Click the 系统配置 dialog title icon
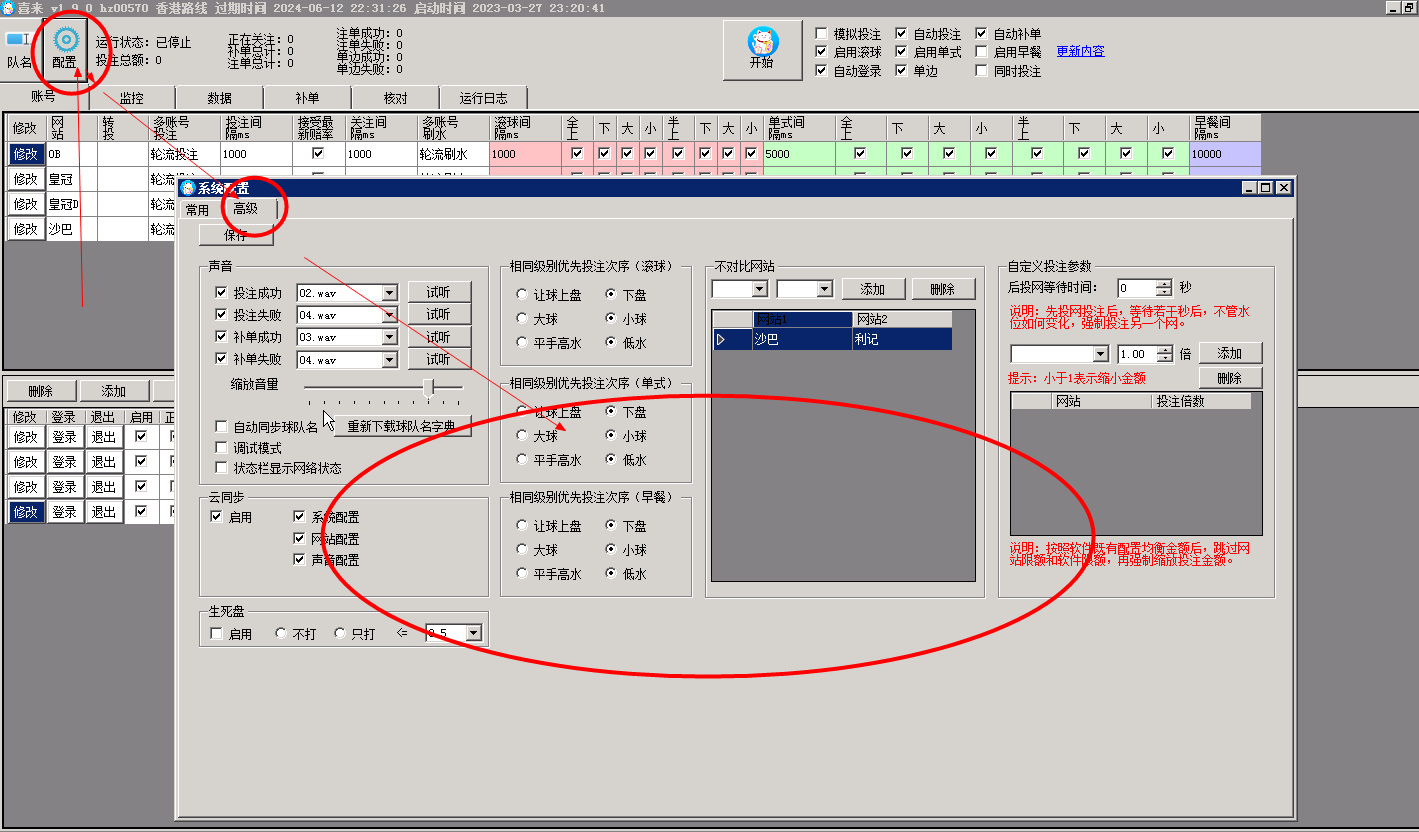Image resolution: width=1419 pixels, height=832 pixels. coord(187,188)
